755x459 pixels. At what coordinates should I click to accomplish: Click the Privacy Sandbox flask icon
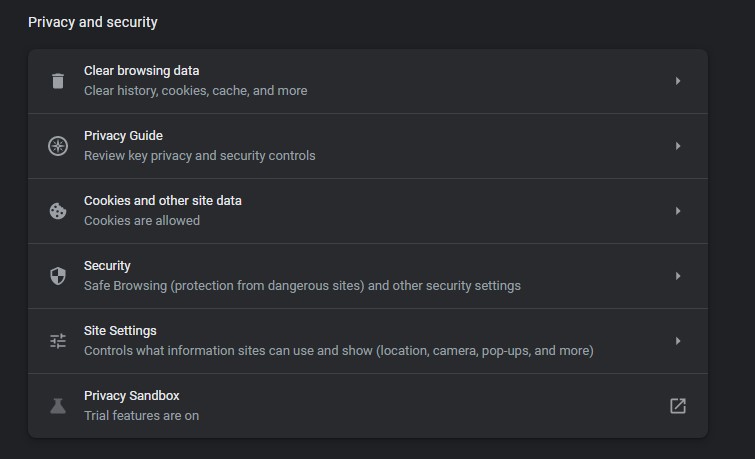pyautogui.click(x=58, y=406)
